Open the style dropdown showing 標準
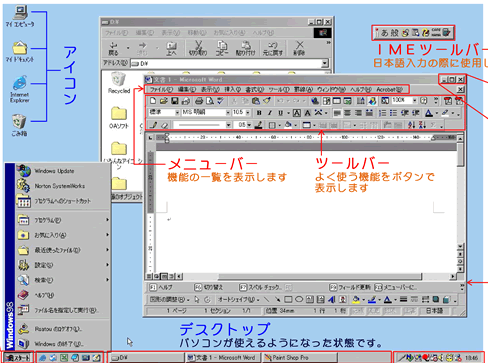Screen dimensions: 488x363 click(x=177, y=113)
